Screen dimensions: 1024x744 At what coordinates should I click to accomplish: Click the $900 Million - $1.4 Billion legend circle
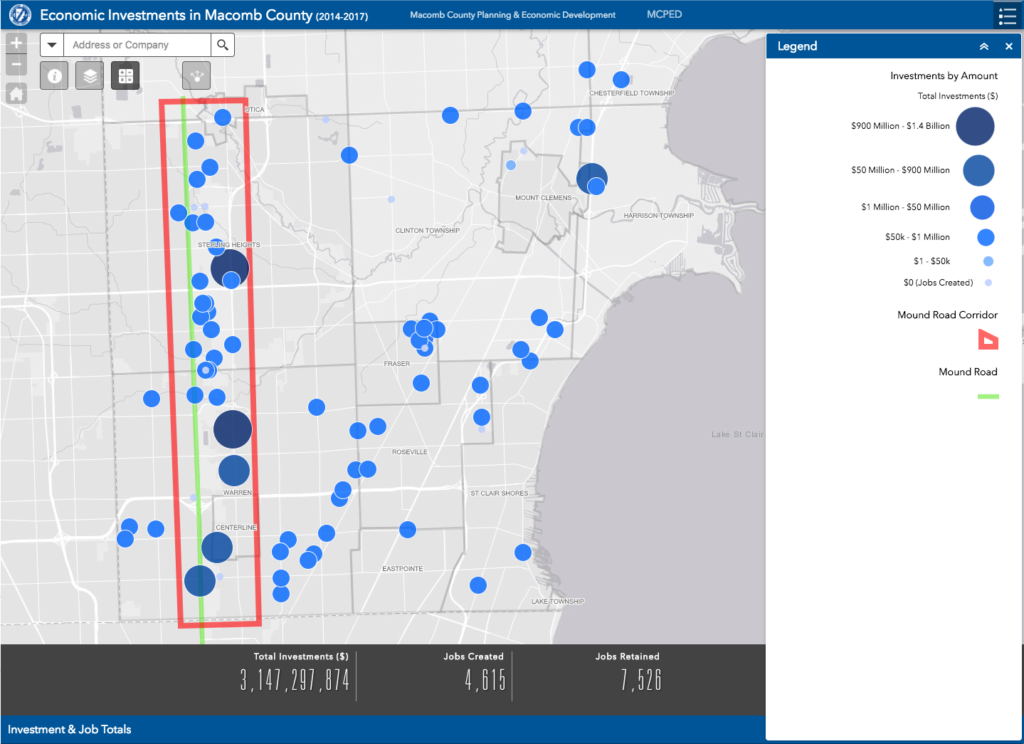[975, 126]
